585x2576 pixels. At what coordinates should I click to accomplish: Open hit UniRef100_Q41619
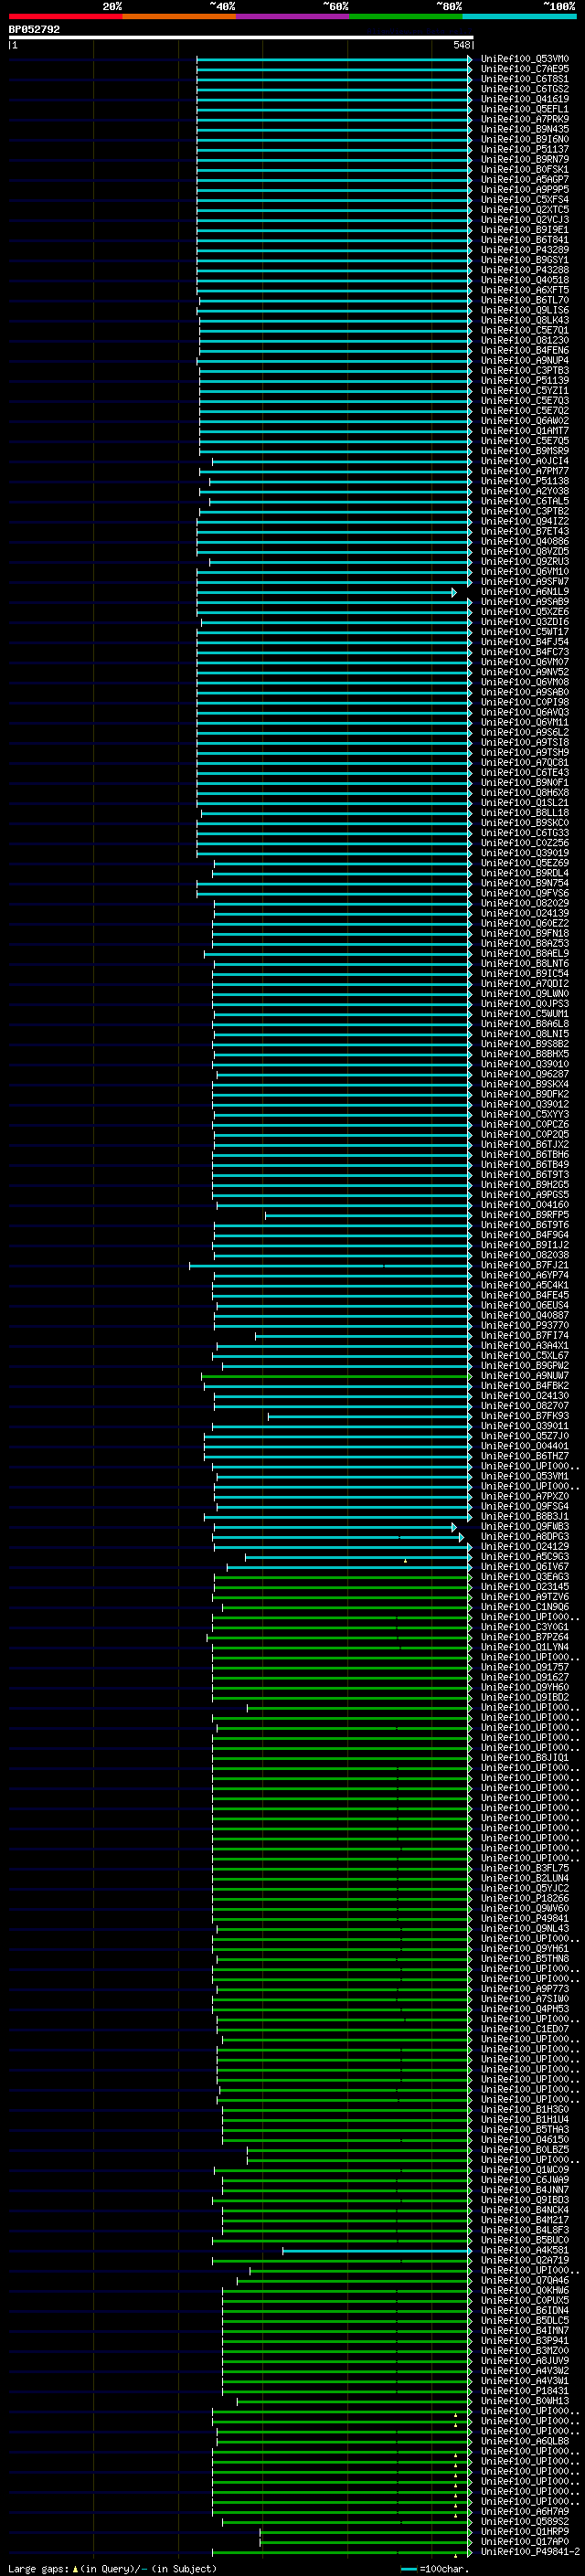524,99
